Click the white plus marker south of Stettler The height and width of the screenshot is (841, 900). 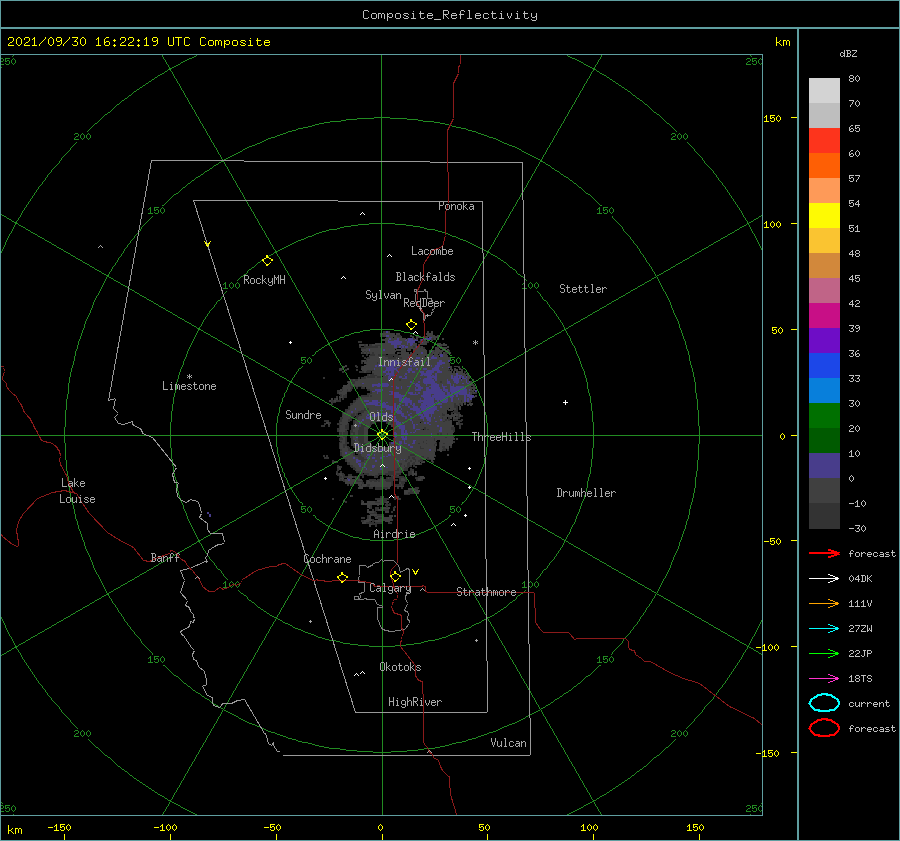565,402
